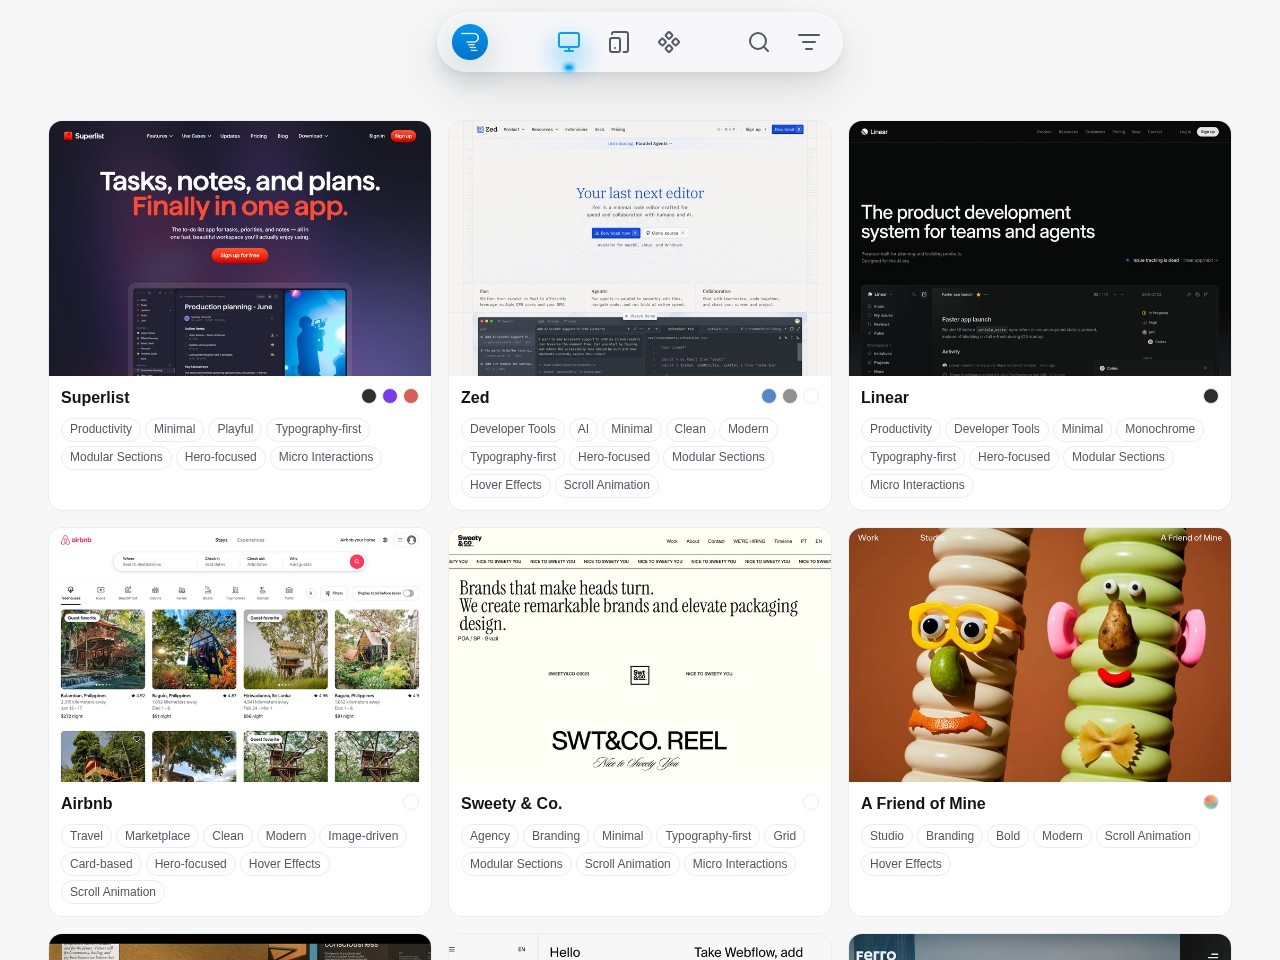Open the A Friend of Mine preview thumbnail

(1040, 655)
